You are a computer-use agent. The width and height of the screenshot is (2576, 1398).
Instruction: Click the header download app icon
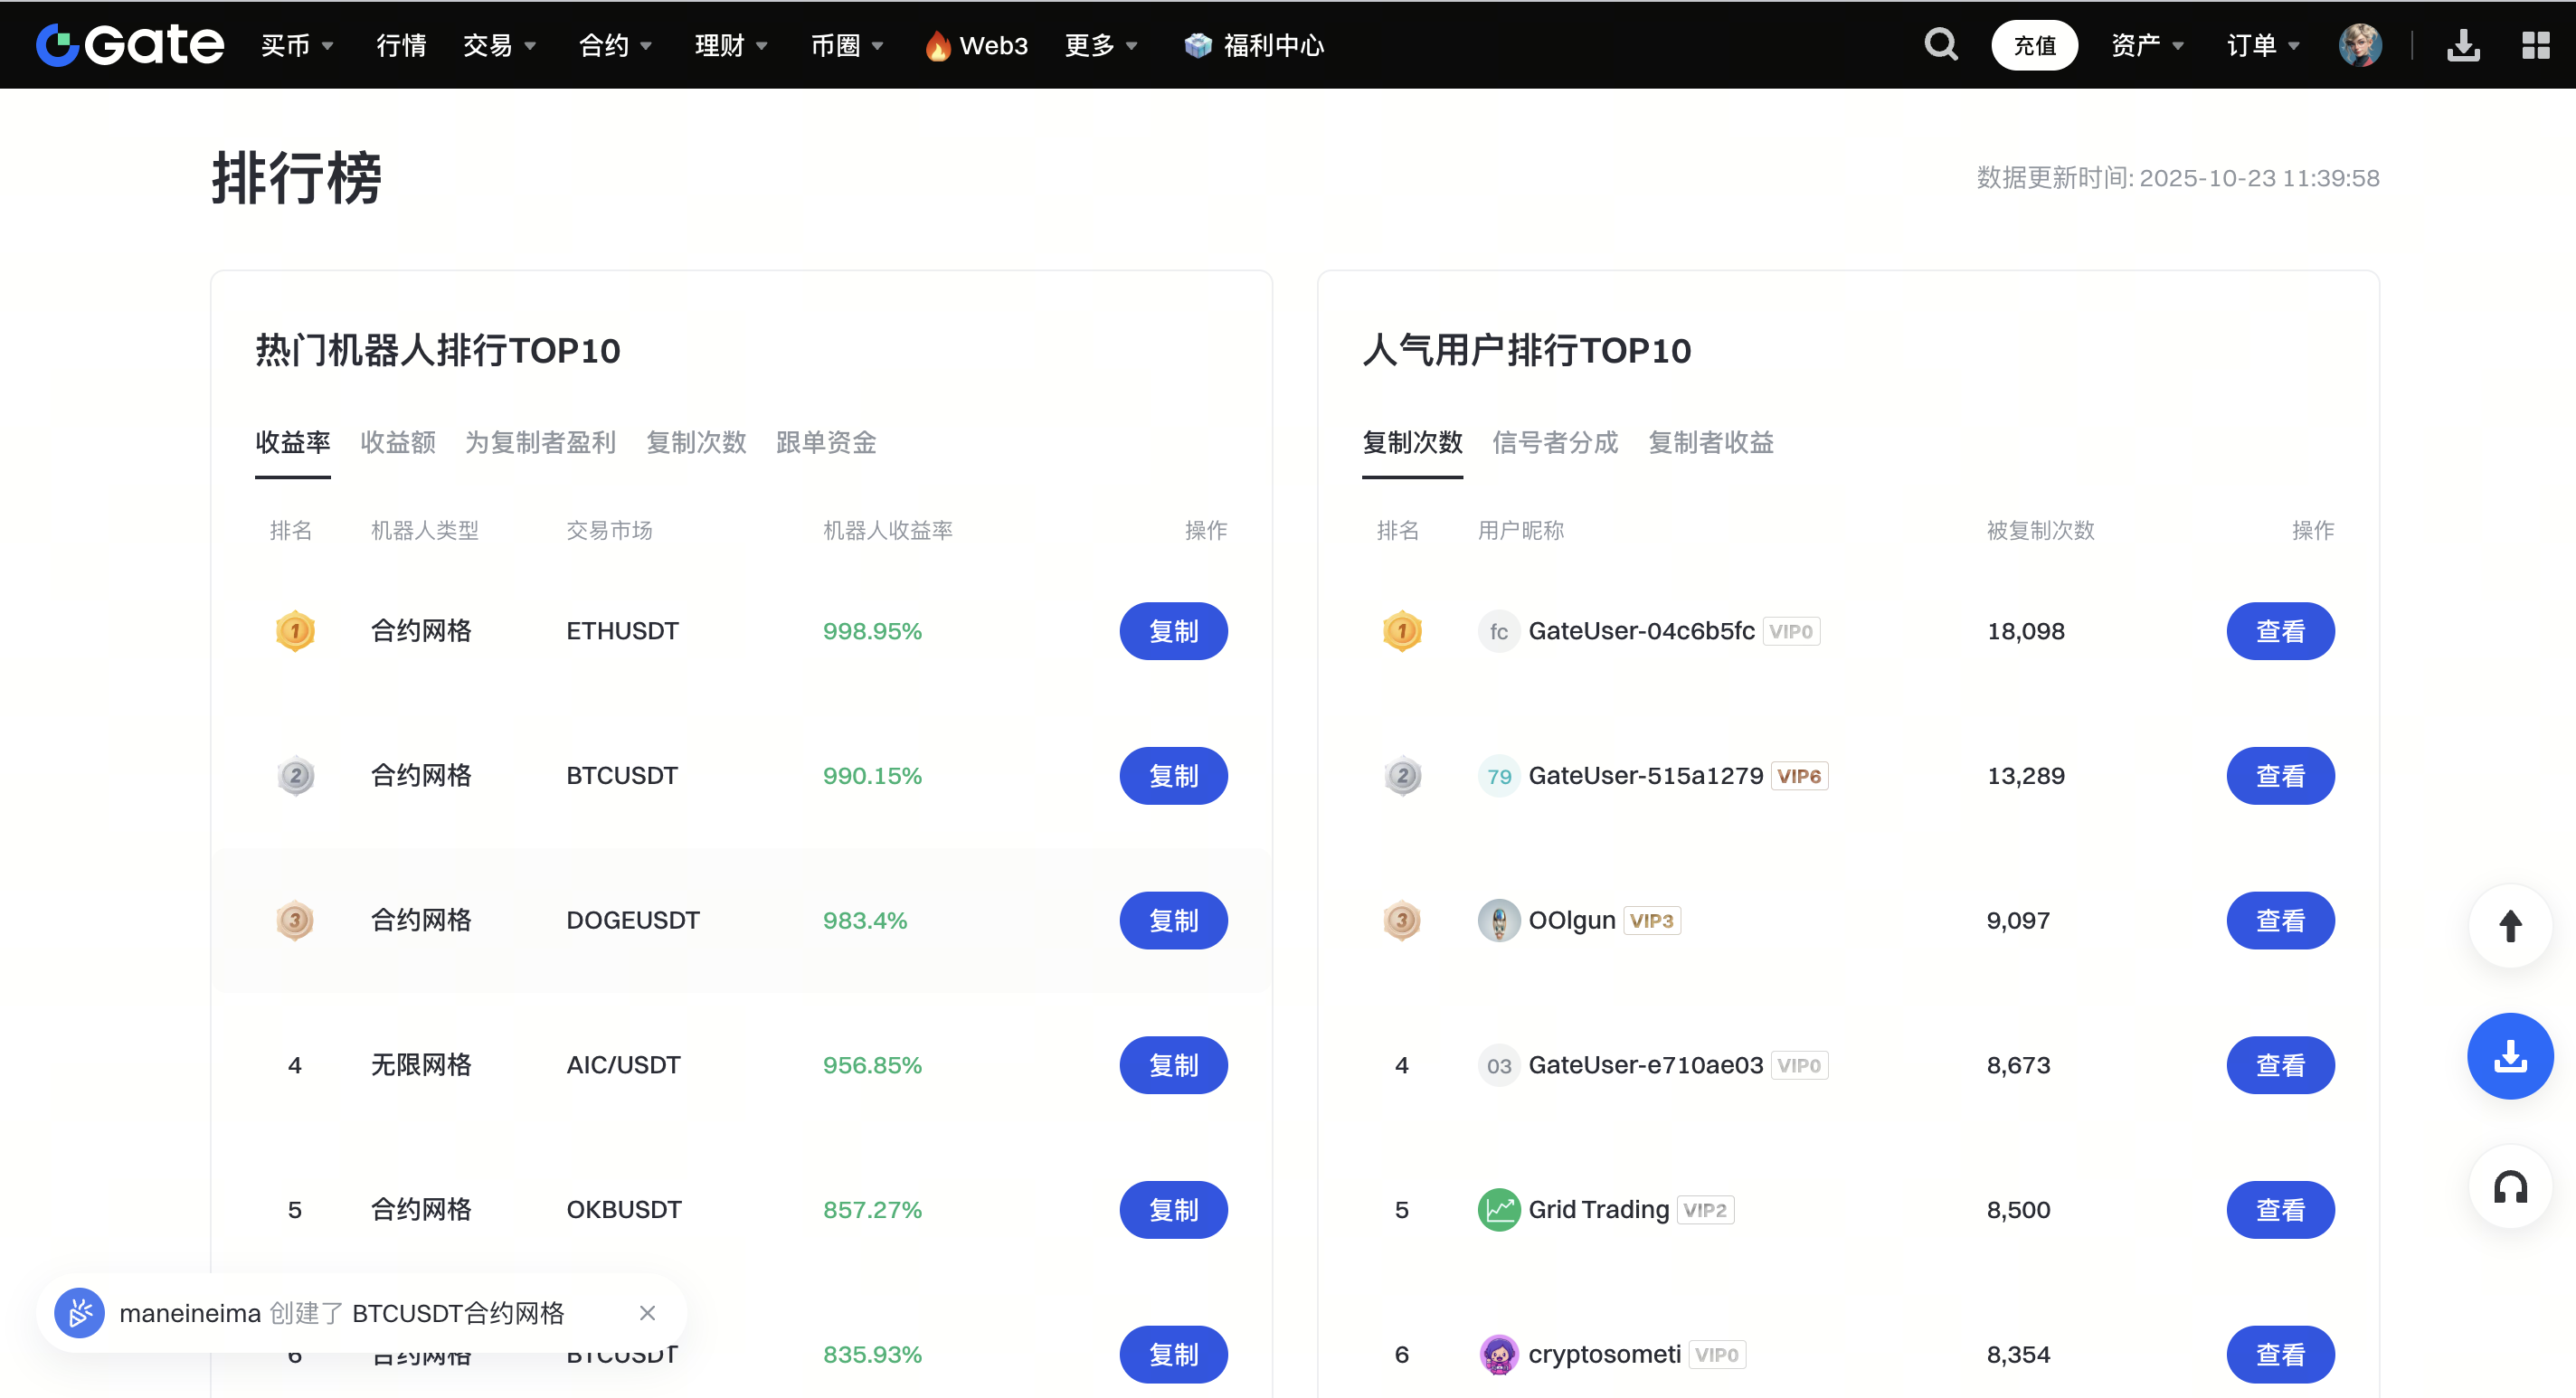point(2463,45)
